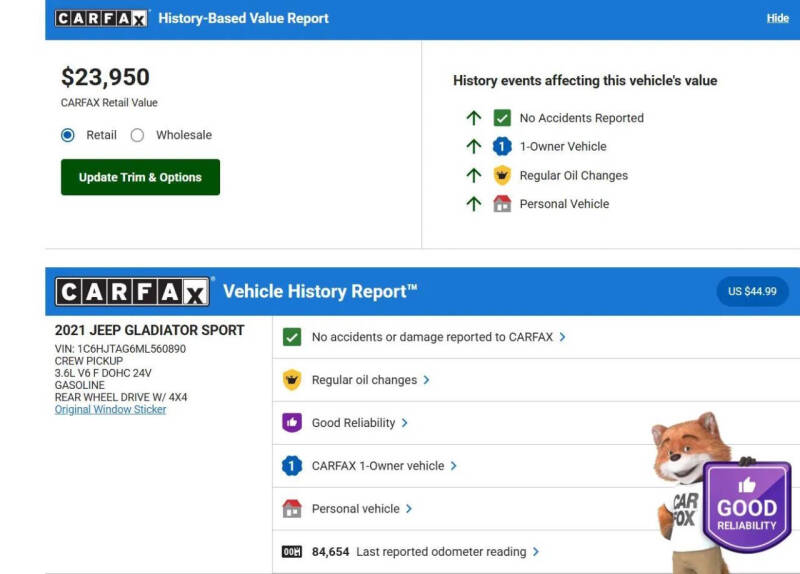The height and width of the screenshot is (574, 800).
Task: Click the CARFAX logo in Value Report header
Action: coord(102,18)
